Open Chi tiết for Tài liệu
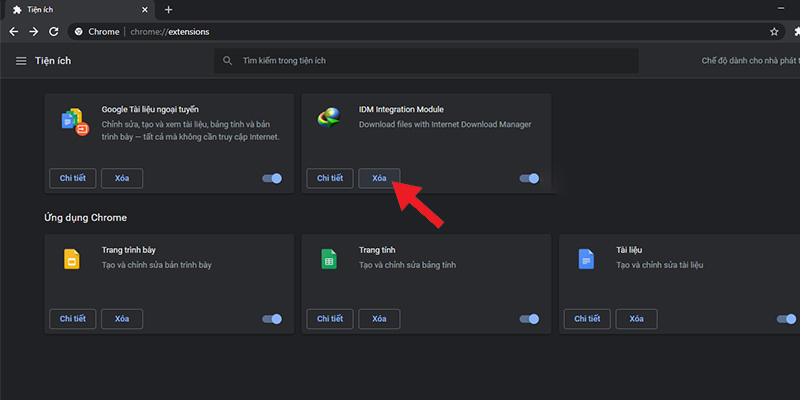 click(x=587, y=319)
